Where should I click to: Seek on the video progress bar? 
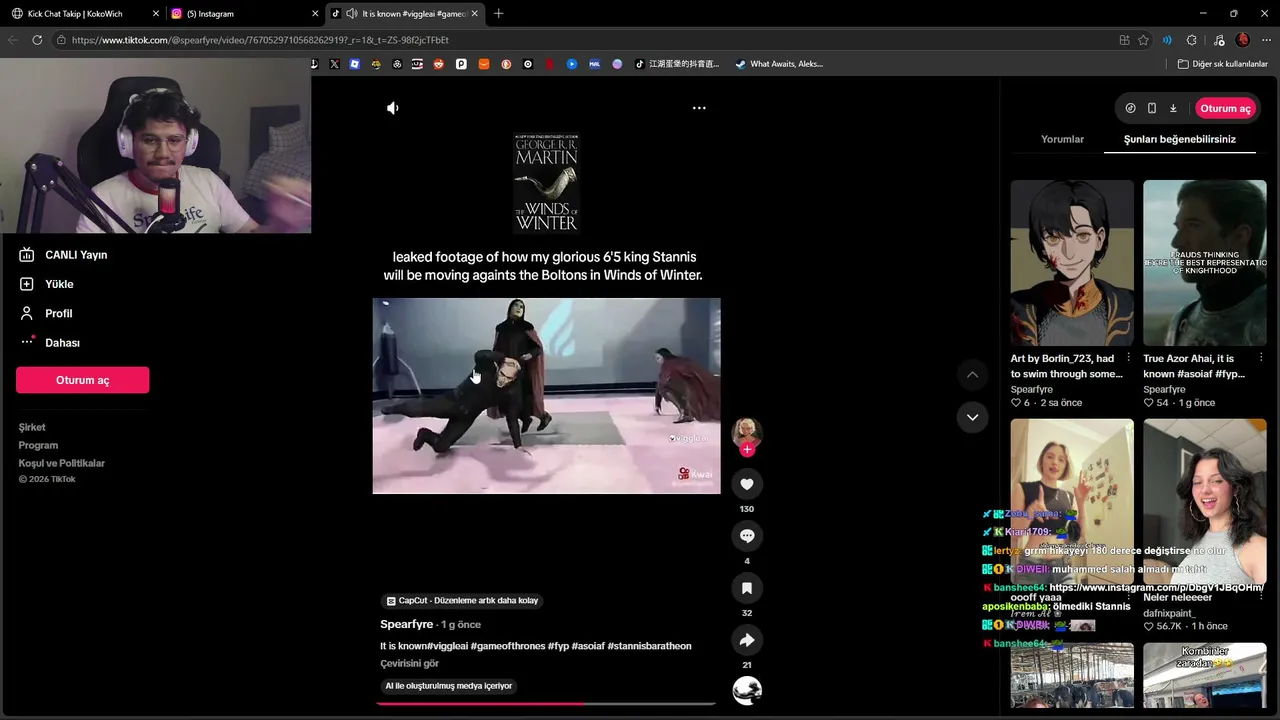coord(546,704)
